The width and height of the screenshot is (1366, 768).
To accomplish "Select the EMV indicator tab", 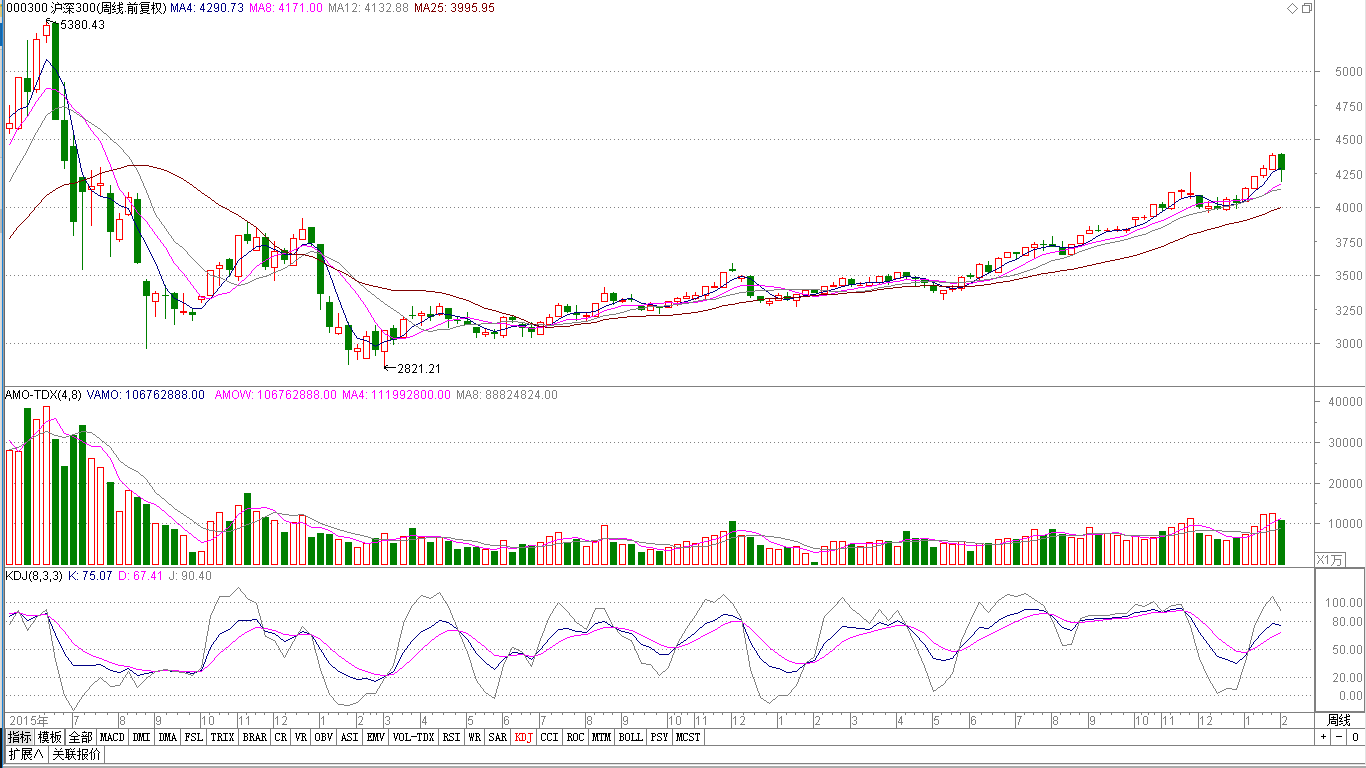I will (x=375, y=737).
